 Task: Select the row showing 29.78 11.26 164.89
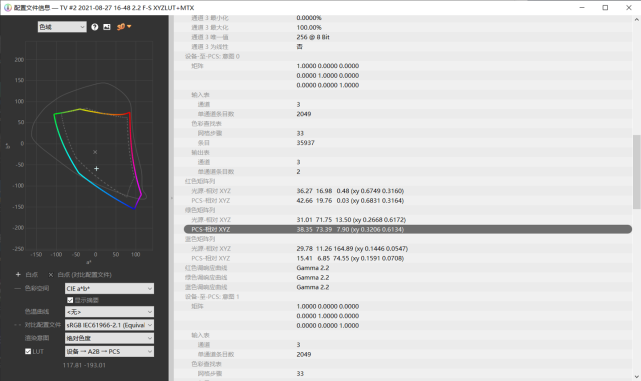[x=408, y=249]
